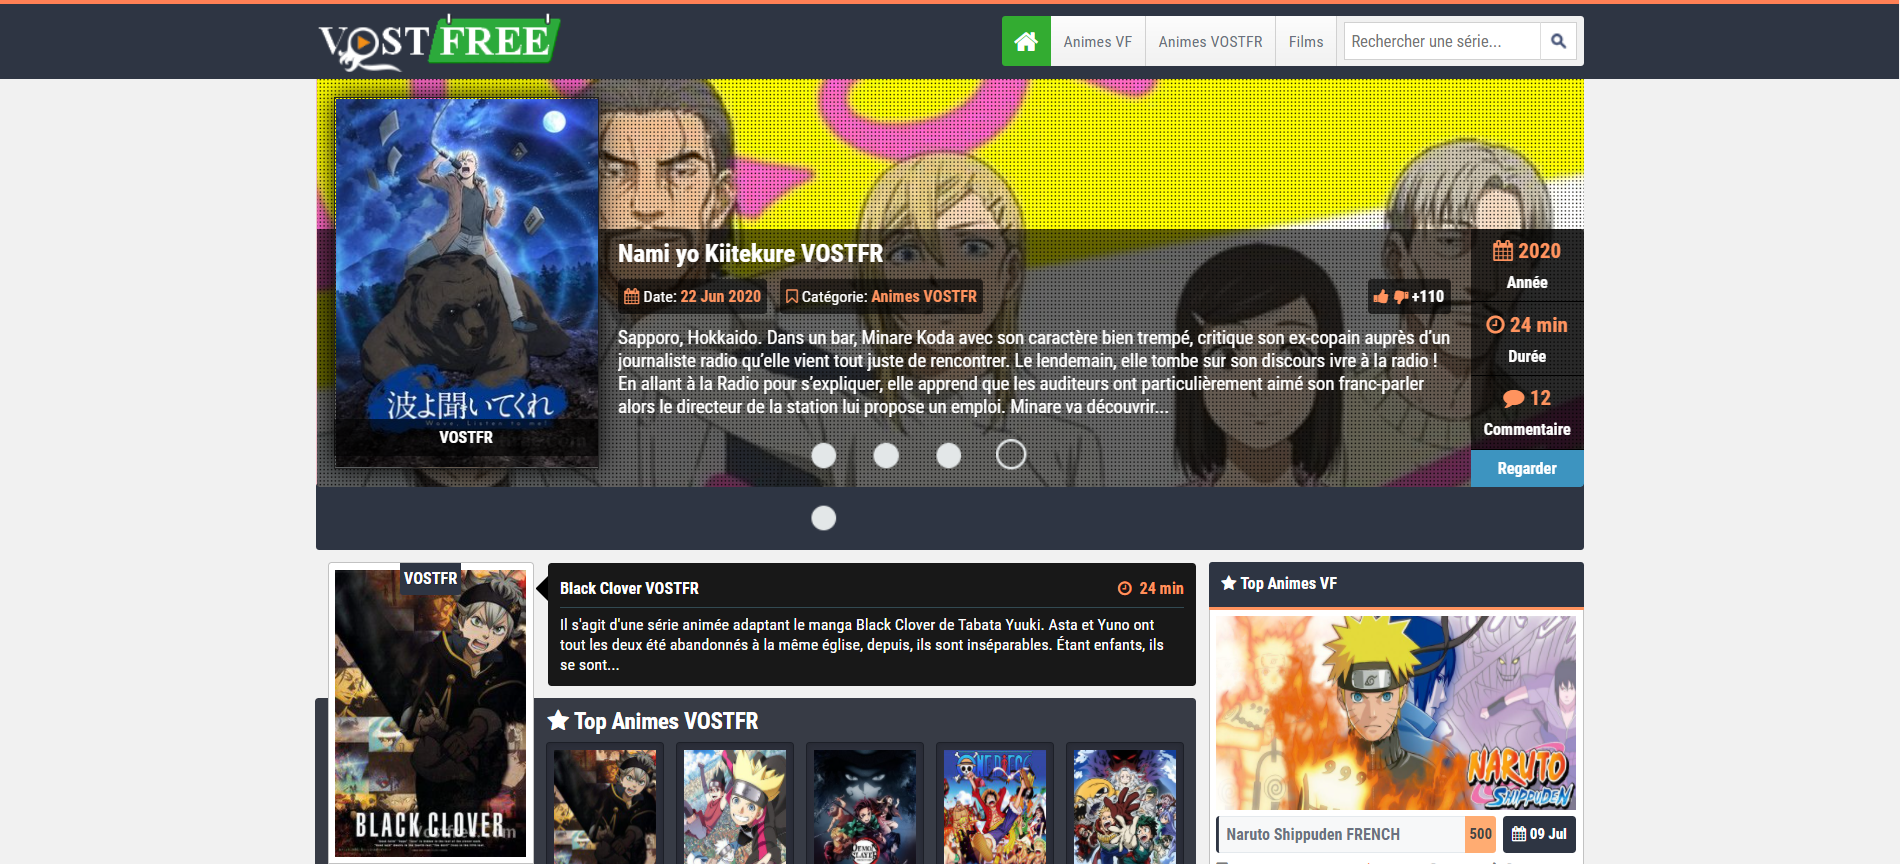This screenshot has width=1900, height=864.
Task: Select the slider dot on the dark bar
Action: [824, 518]
